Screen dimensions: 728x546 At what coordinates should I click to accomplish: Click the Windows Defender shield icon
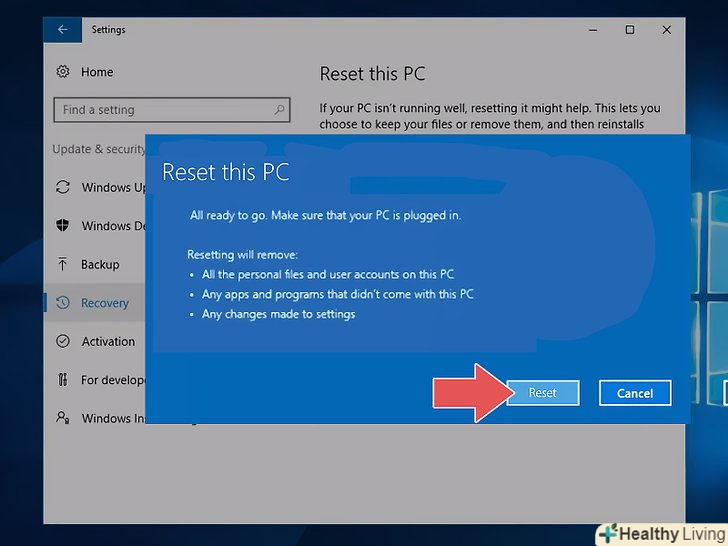[63, 226]
